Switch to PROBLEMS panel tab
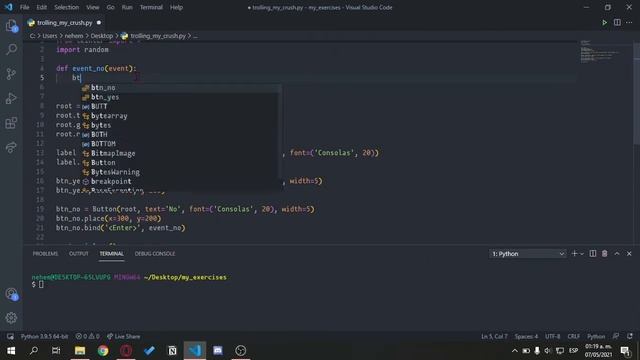This screenshot has width=640, height=360. click(45, 253)
